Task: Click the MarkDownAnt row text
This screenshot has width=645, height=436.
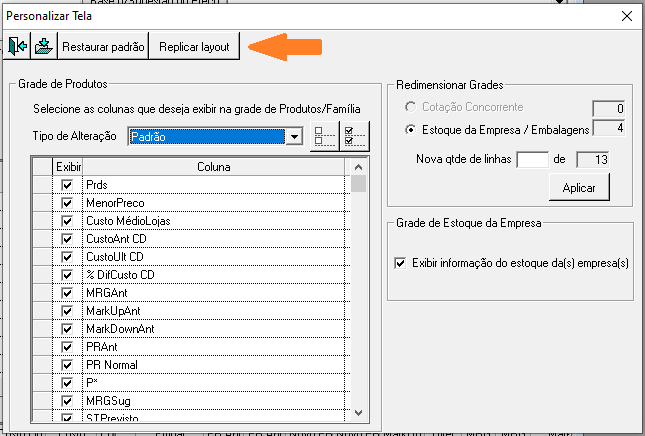Action: click(x=120, y=329)
